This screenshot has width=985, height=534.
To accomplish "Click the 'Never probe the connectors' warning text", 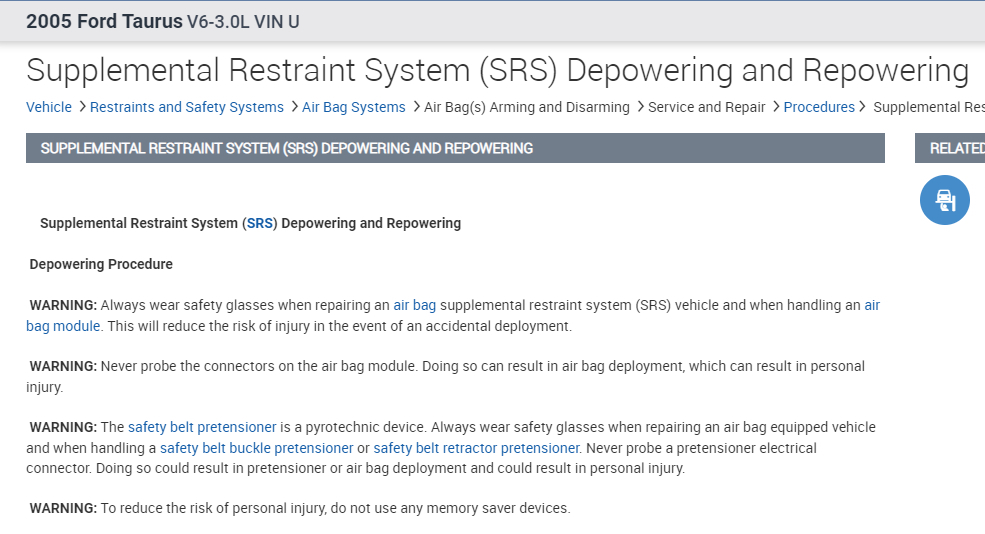I will pyautogui.click(x=445, y=376).
